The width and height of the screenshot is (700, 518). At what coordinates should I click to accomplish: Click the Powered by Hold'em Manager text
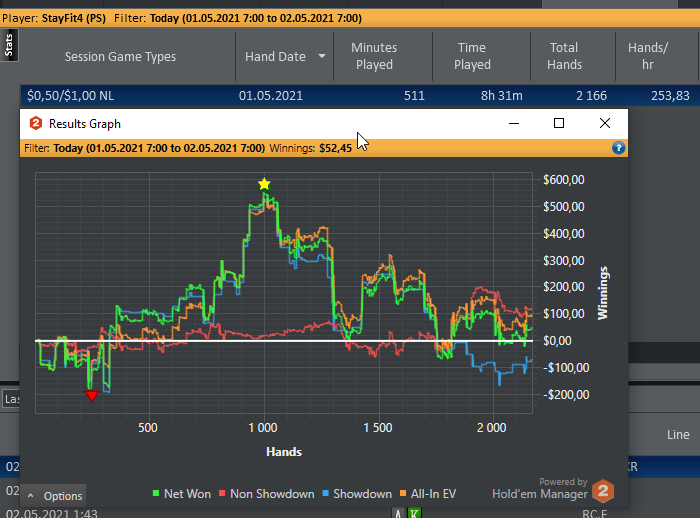tap(540, 489)
